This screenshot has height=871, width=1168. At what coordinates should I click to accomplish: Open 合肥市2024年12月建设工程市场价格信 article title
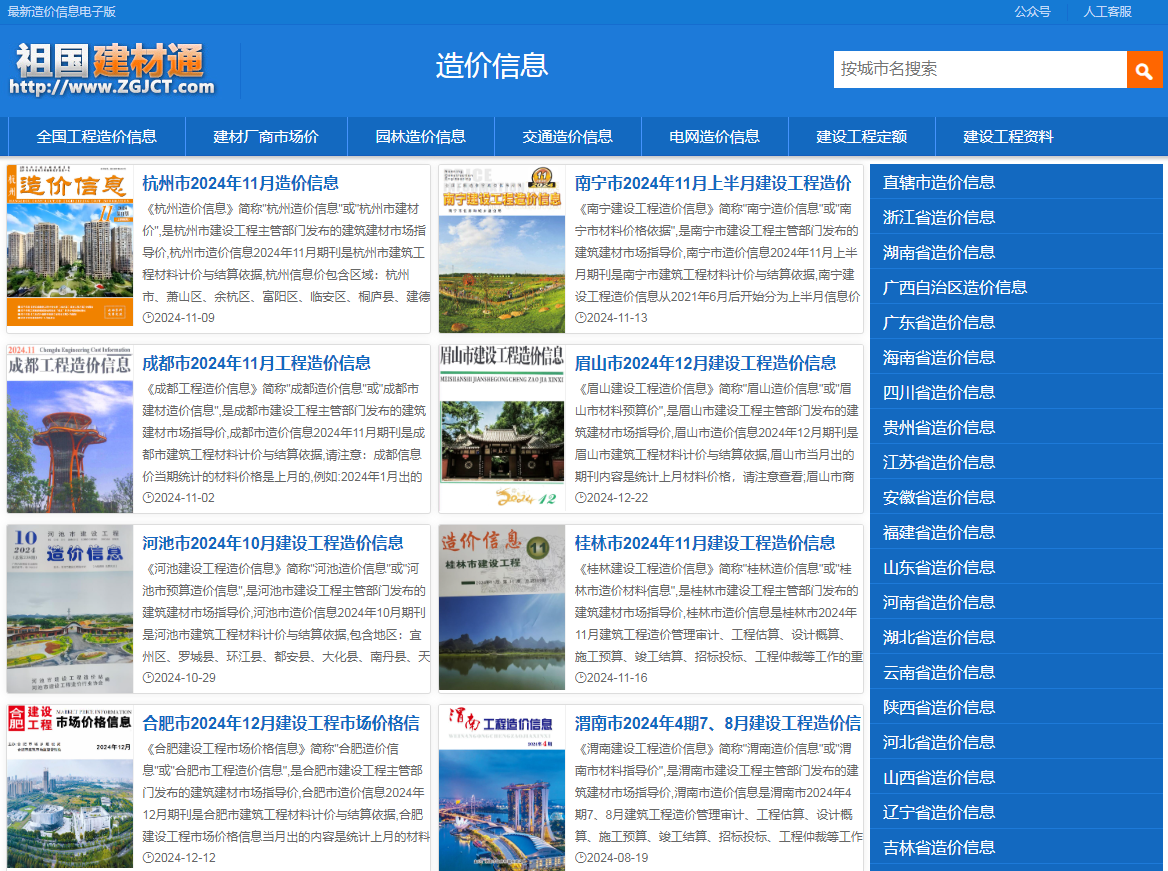click(x=281, y=723)
